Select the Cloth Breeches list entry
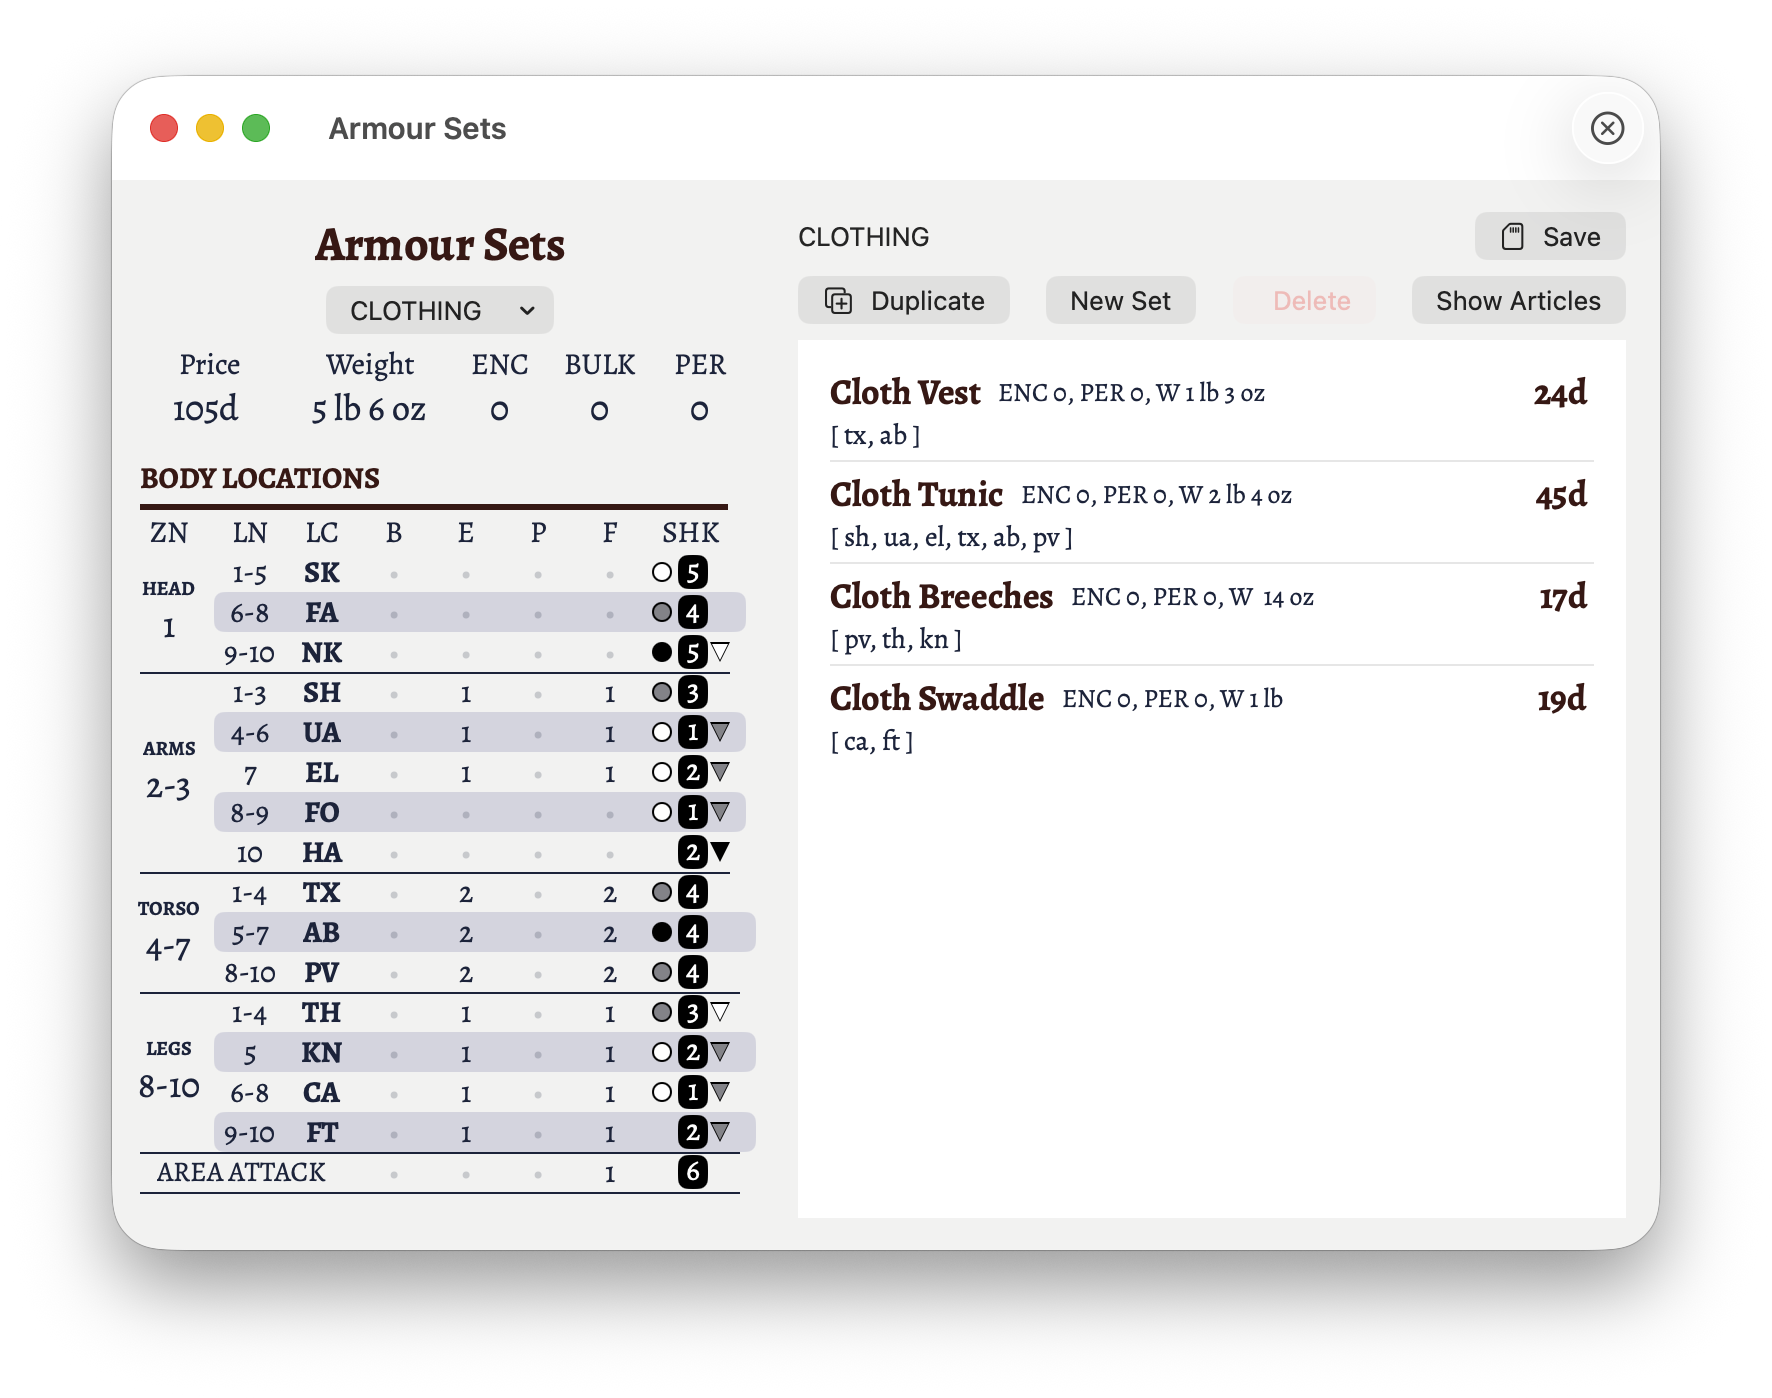This screenshot has width=1772, height=1398. pos(941,596)
